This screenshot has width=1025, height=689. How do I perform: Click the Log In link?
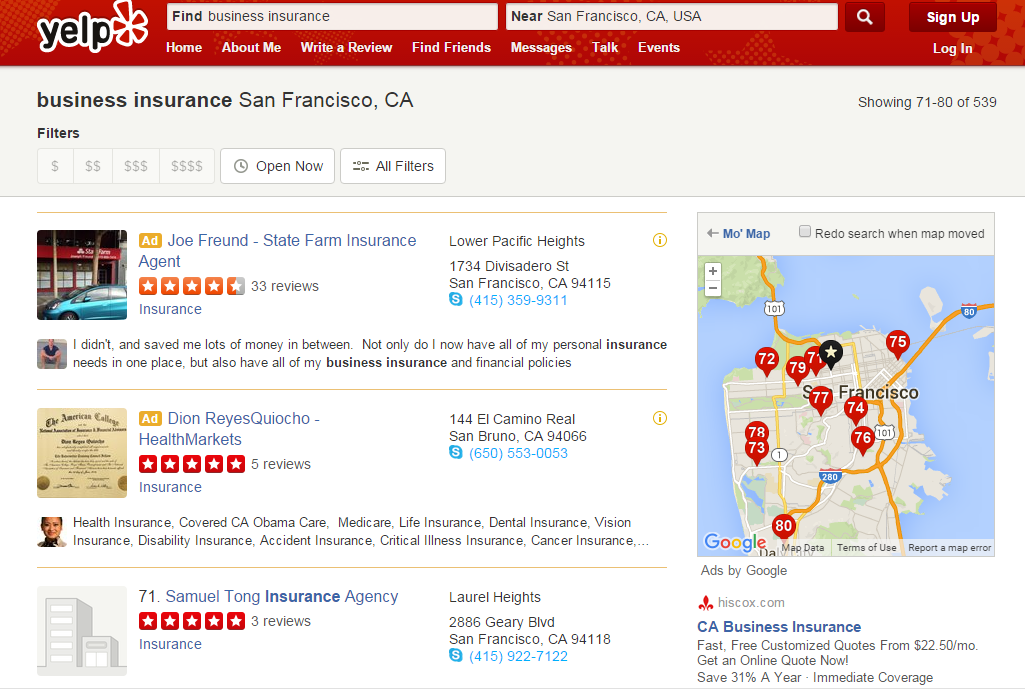(x=952, y=48)
